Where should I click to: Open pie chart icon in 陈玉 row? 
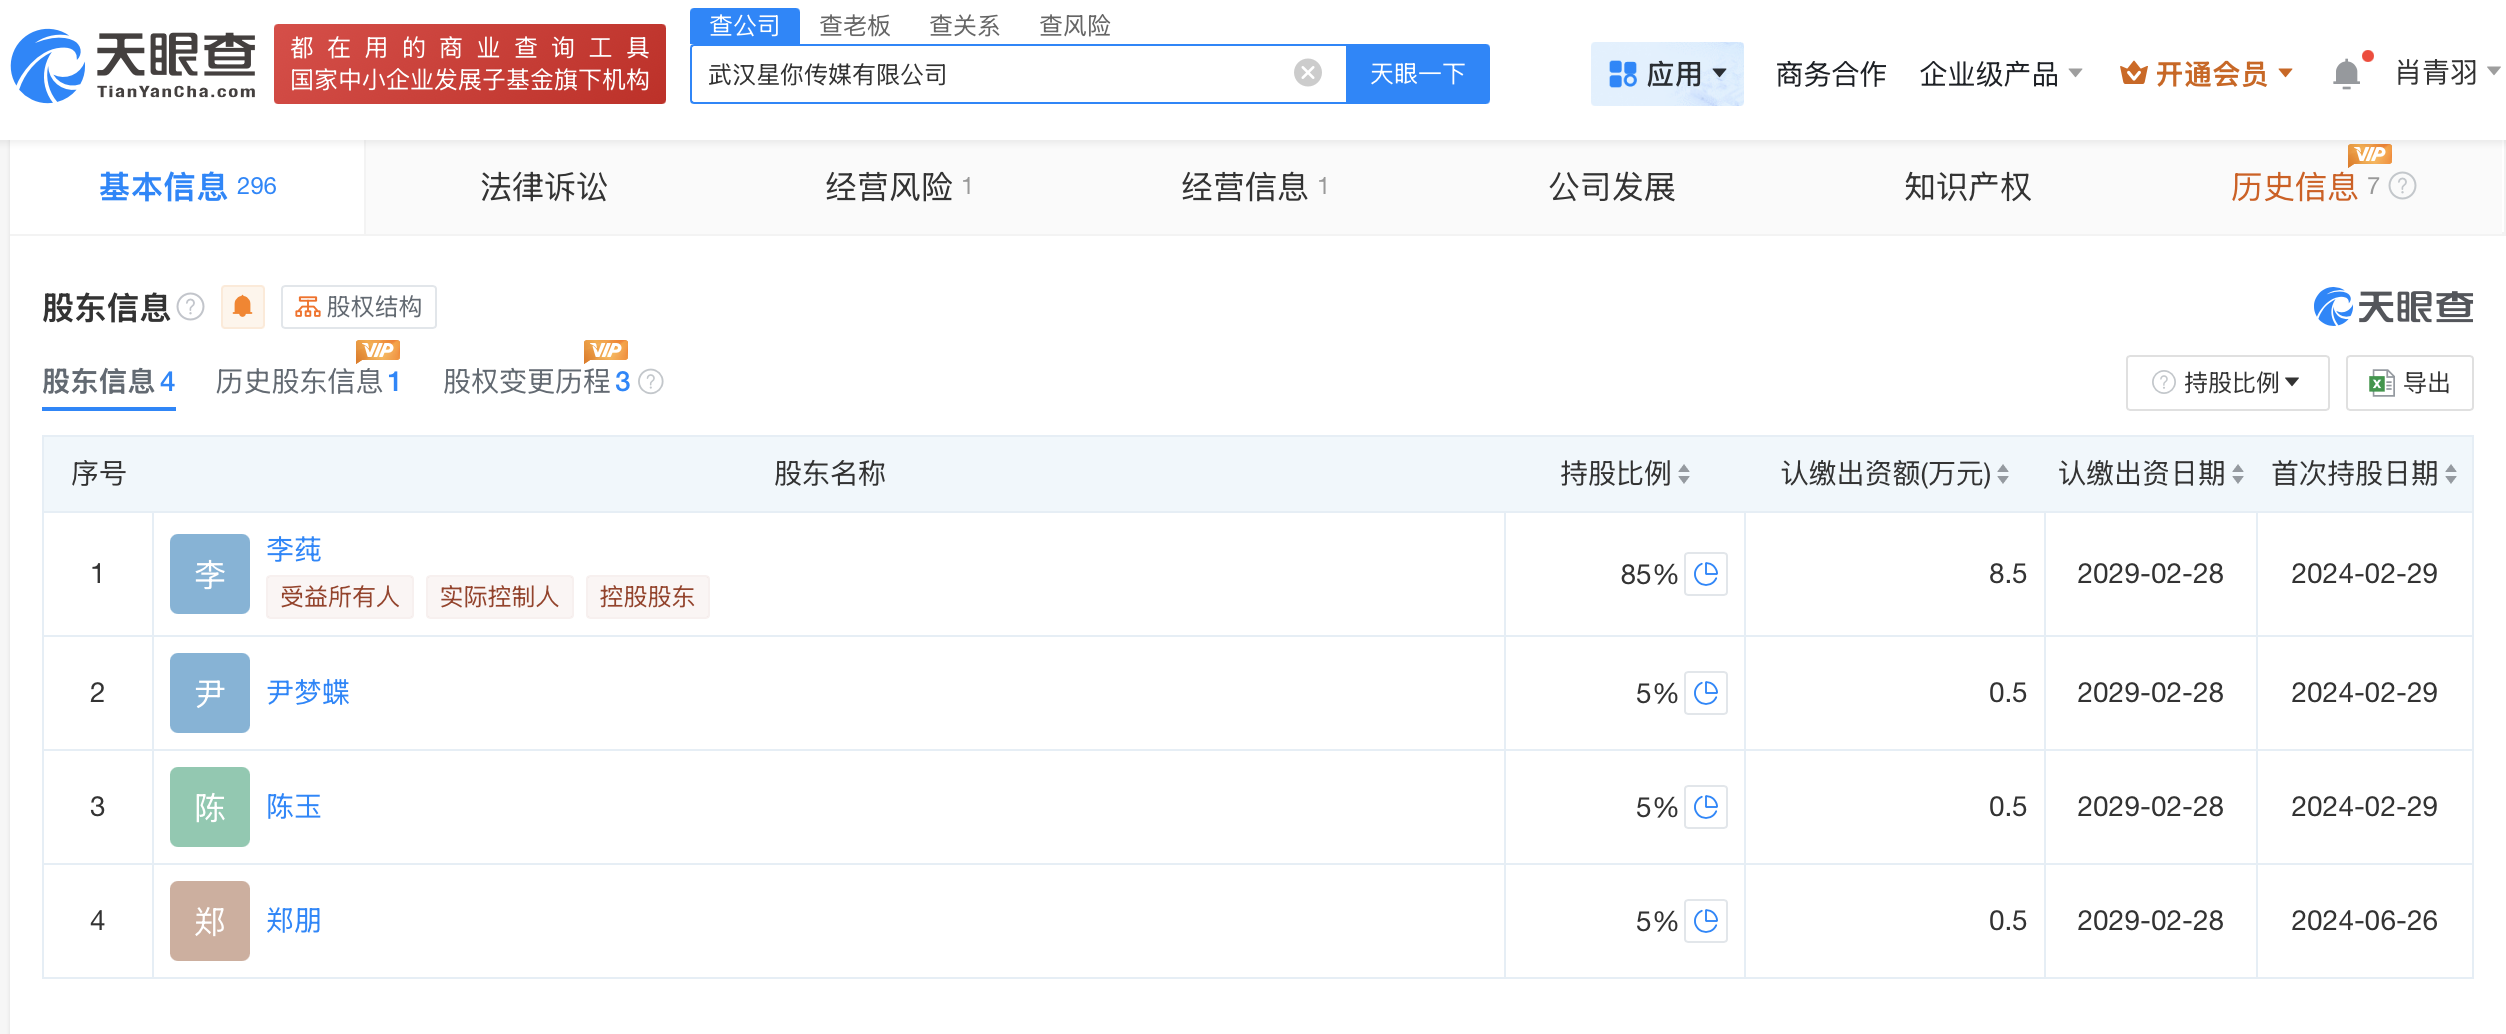1706,807
